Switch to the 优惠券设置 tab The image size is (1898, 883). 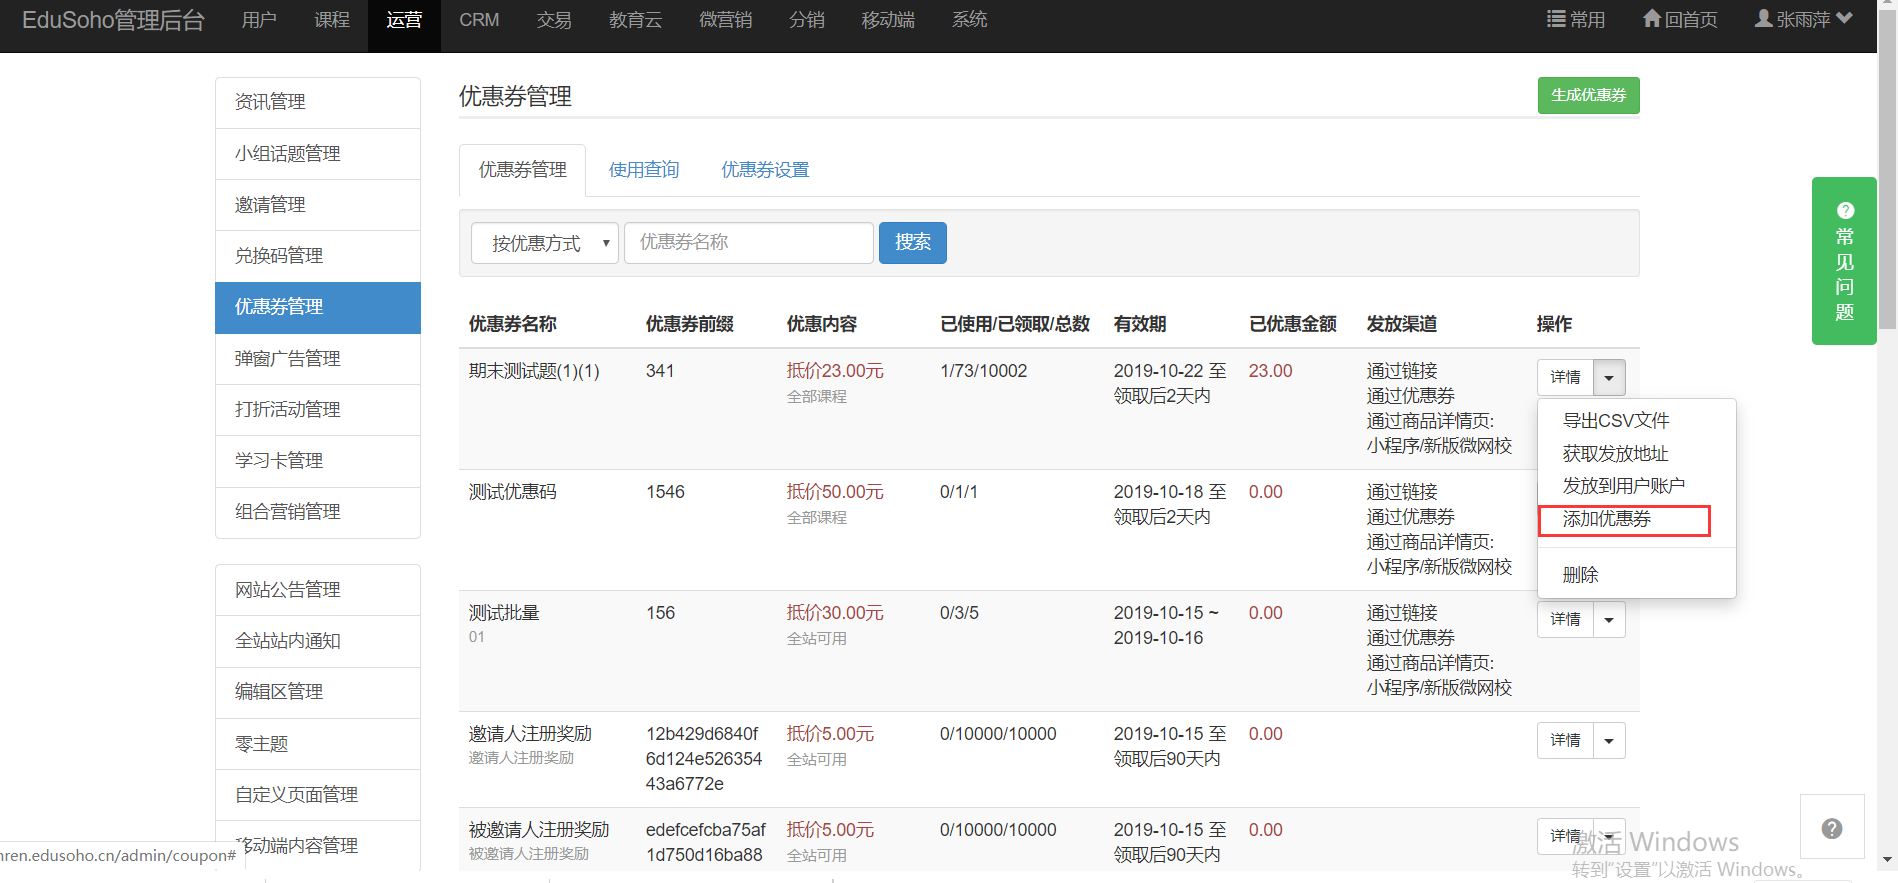point(765,170)
